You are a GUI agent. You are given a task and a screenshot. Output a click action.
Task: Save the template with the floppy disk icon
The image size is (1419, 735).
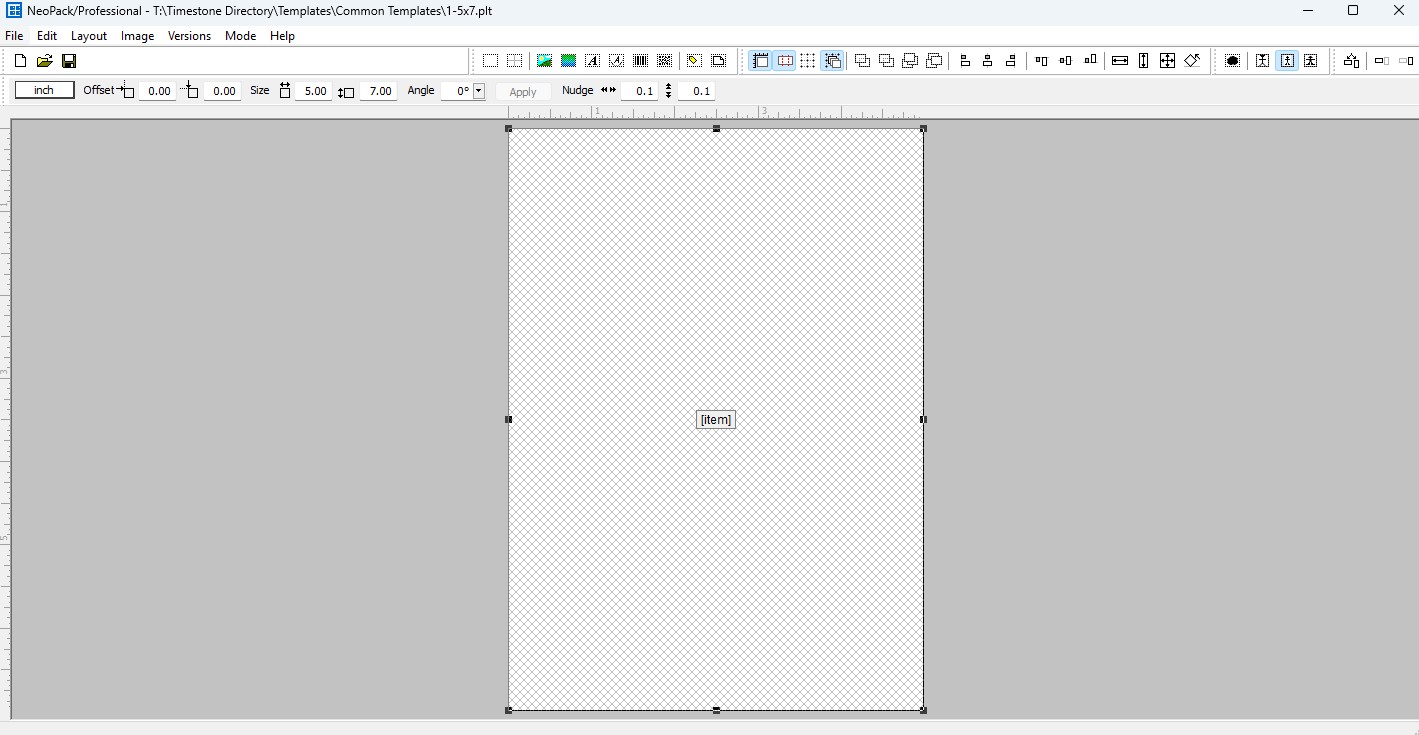point(69,61)
